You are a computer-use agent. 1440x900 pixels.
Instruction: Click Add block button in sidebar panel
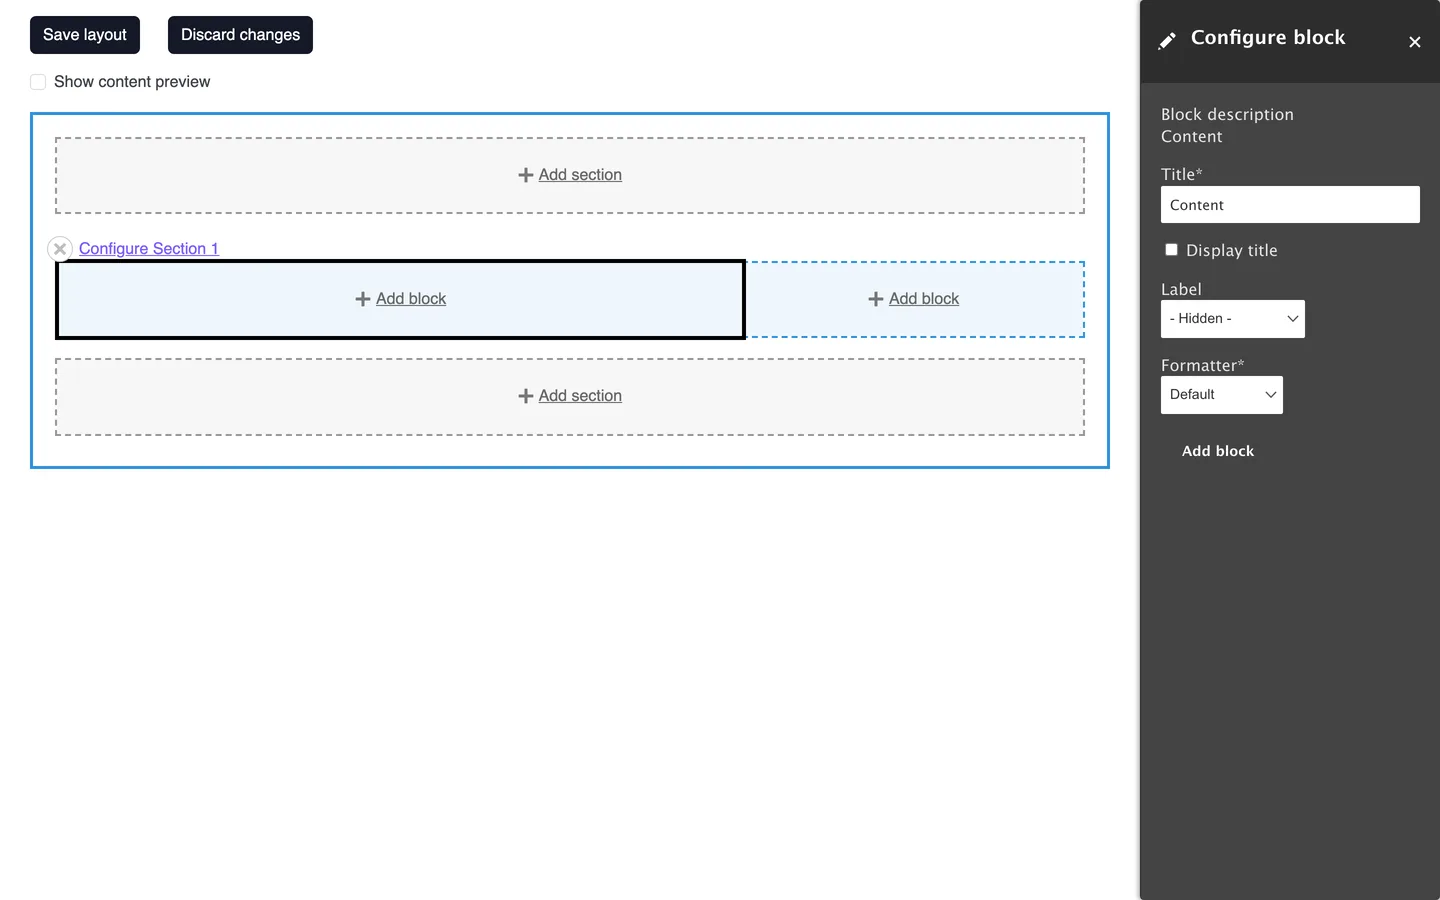point(1217,451)
